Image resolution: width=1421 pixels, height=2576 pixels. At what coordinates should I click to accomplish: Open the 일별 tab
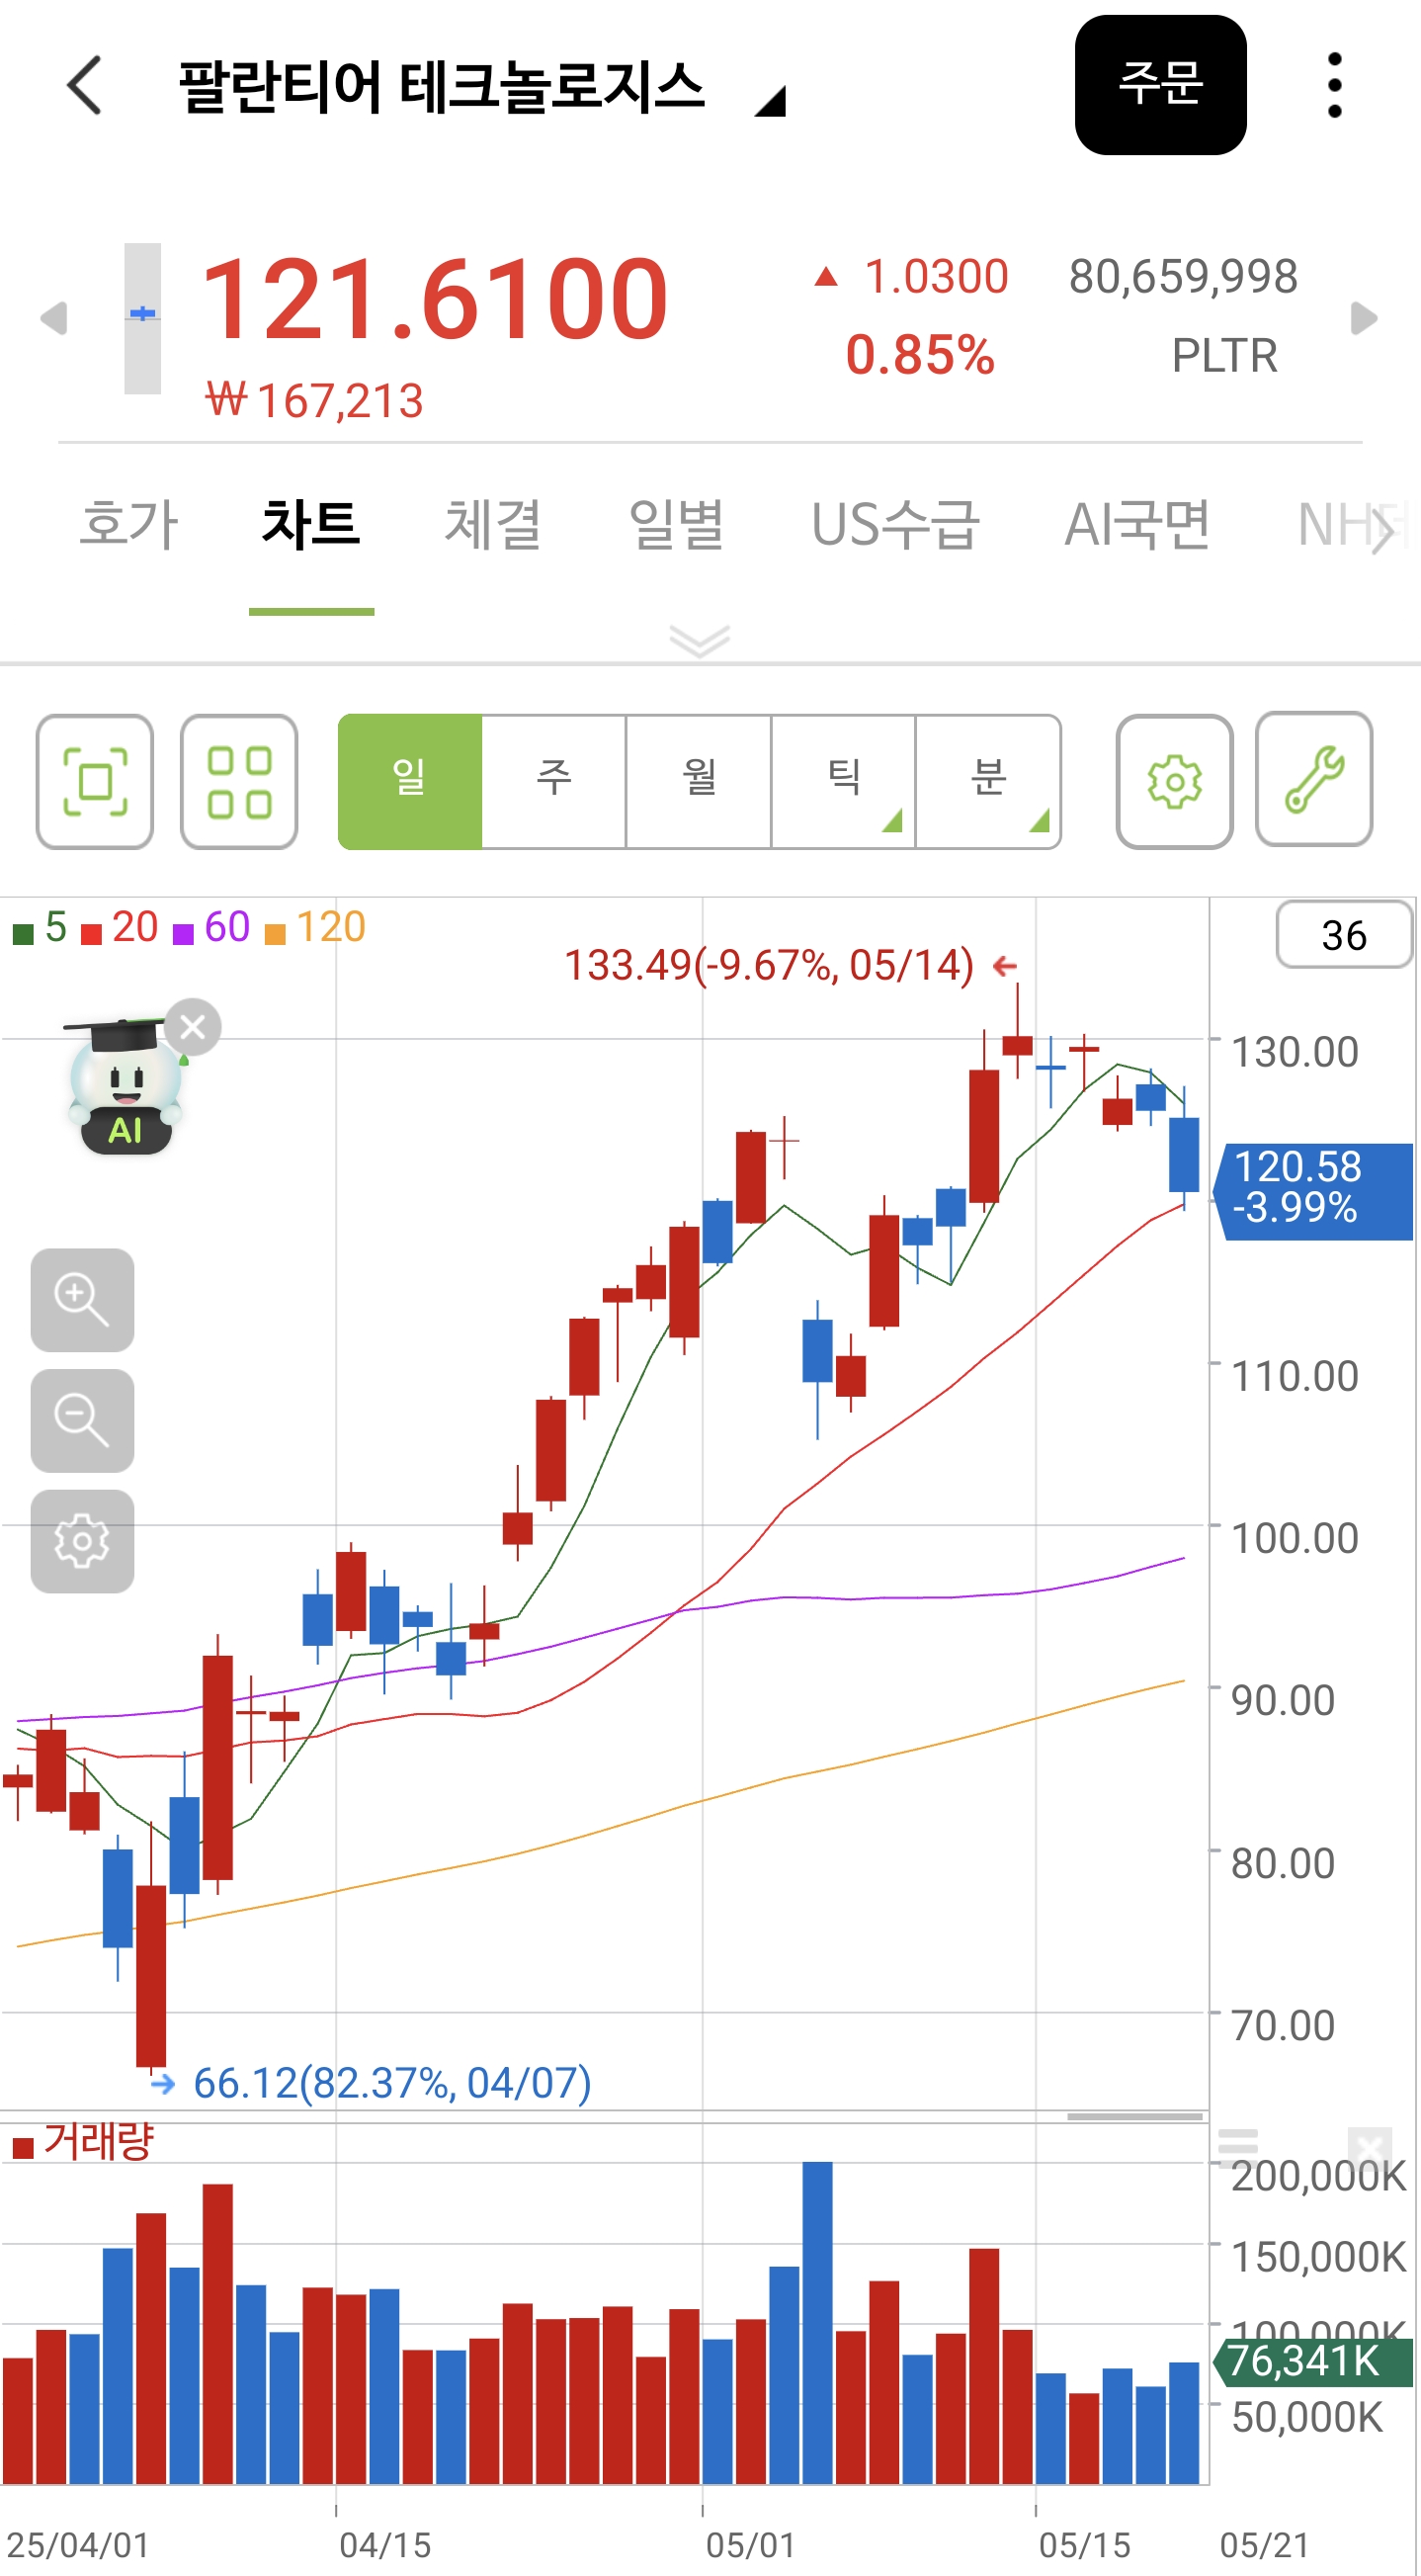(676, 524)
